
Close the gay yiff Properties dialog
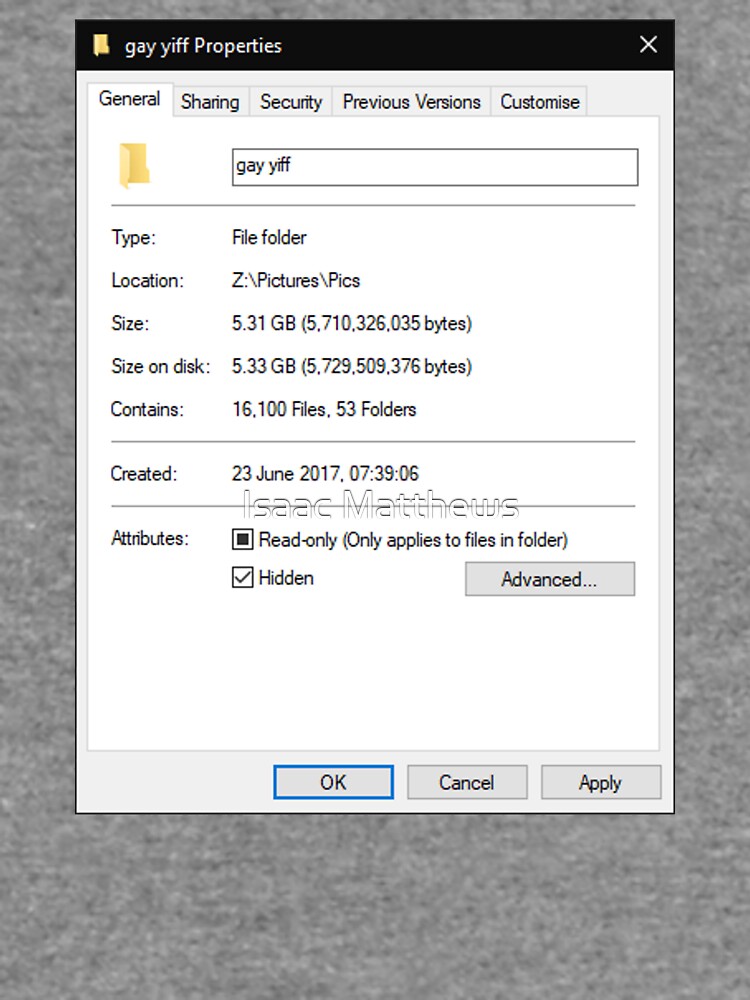pos(649,45)
